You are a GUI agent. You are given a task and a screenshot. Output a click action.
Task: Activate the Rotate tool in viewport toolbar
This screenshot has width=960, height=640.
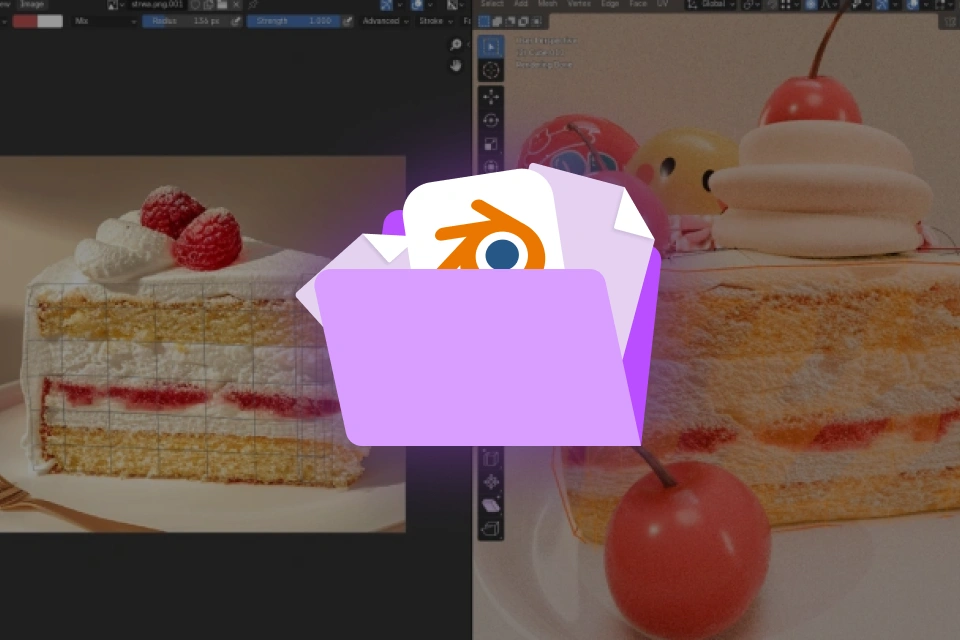490,120
